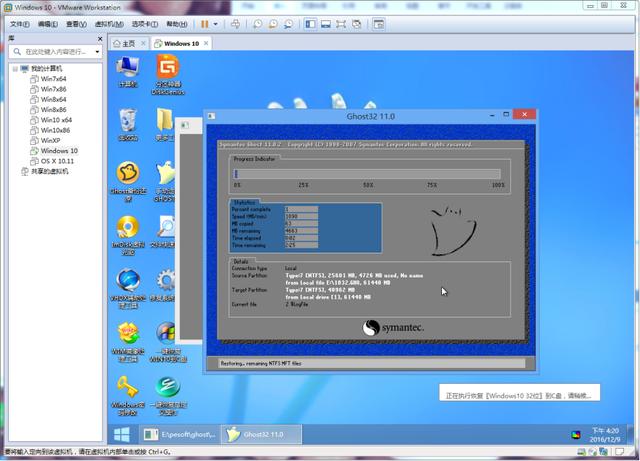Open the 虚拟机(M) menu
This screenshot has height=461, width=640.
pos(109,24)
